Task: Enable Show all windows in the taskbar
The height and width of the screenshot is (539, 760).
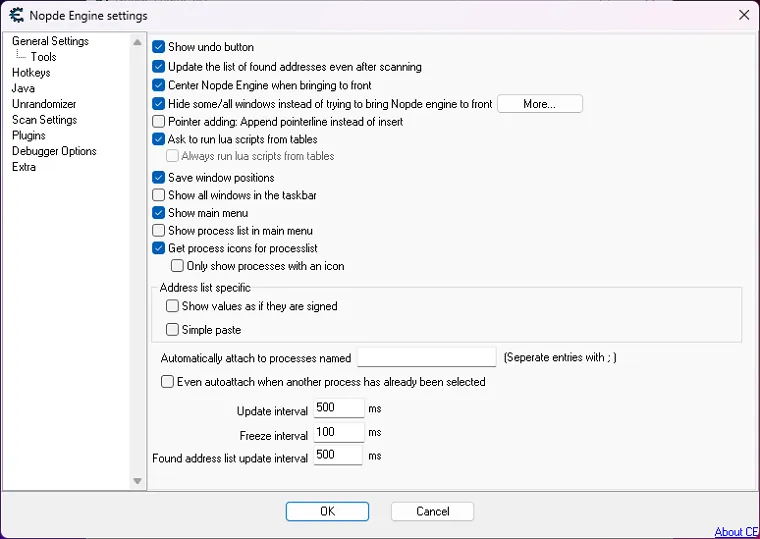Action: [x=158, y=195]
